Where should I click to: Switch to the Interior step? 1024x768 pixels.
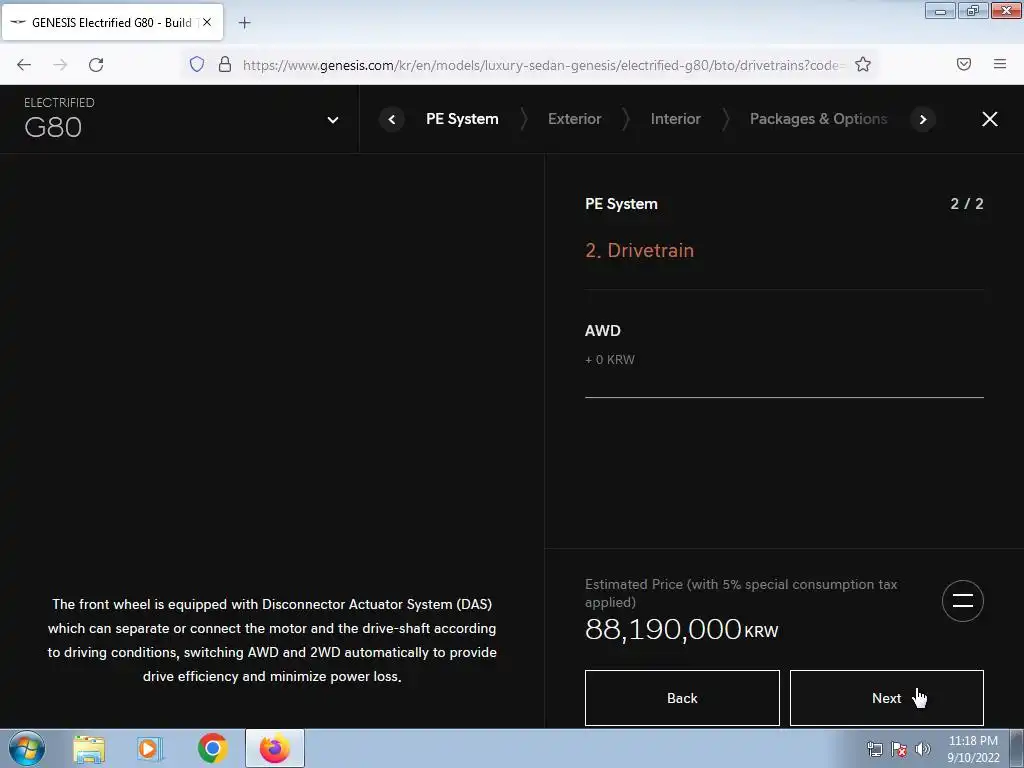tap(675, 119)
